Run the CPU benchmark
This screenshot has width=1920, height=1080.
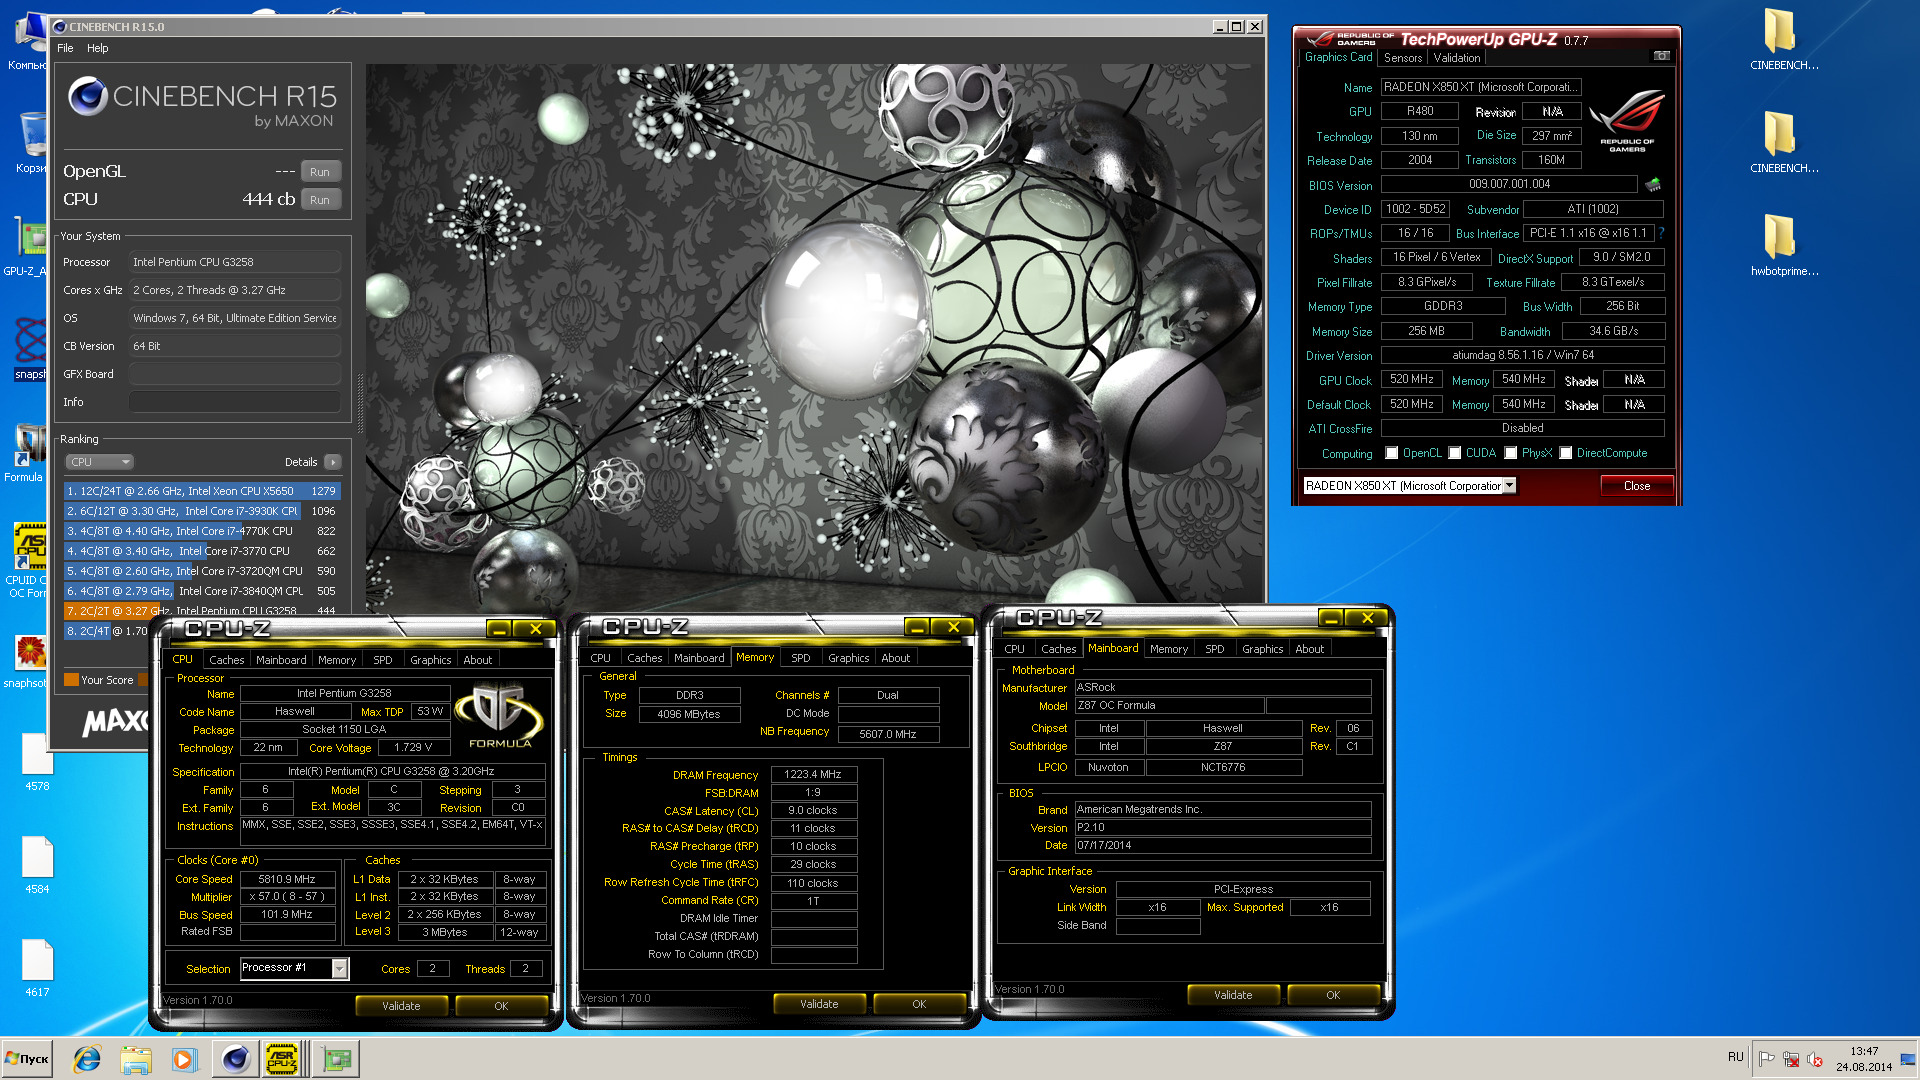tap(320, 200)
